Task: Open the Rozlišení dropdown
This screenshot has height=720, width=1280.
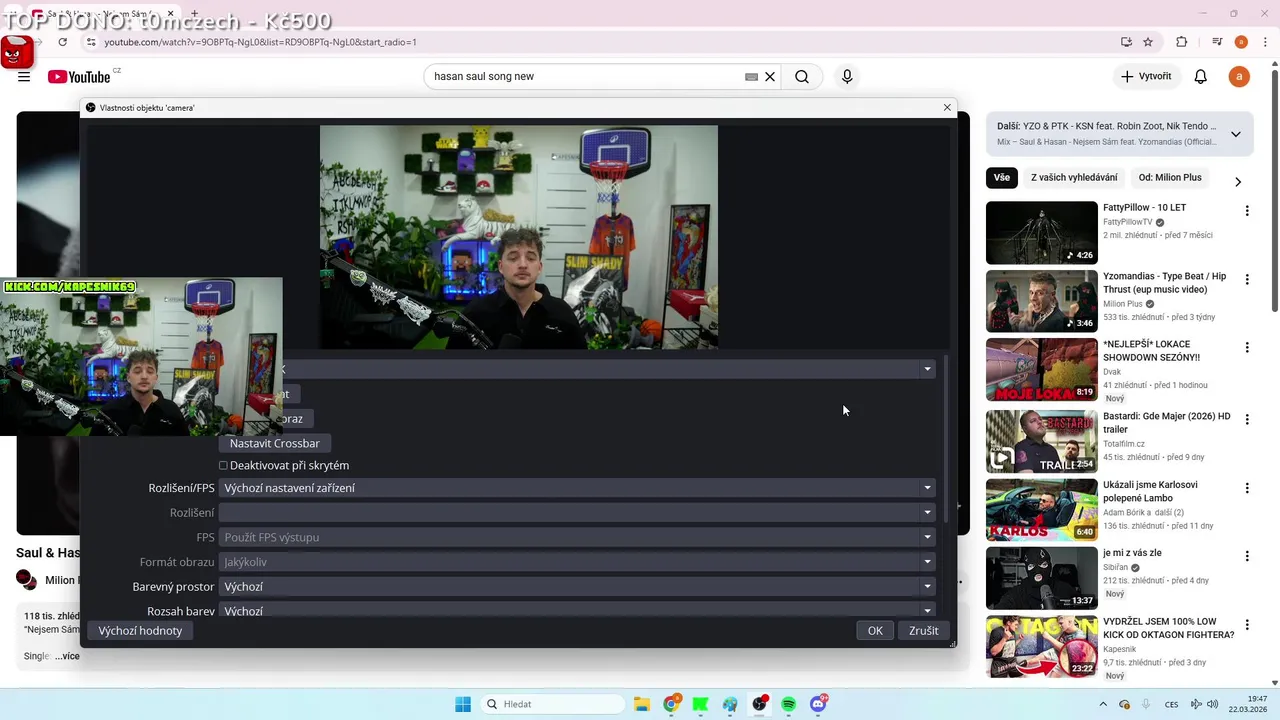Action: [577, 513]
